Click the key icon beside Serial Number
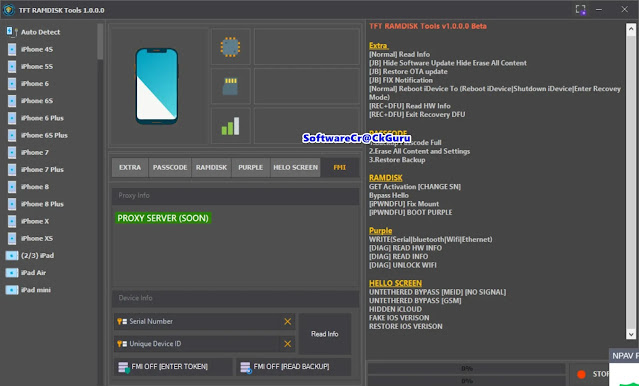639x386 pixels. click(122, 322)
